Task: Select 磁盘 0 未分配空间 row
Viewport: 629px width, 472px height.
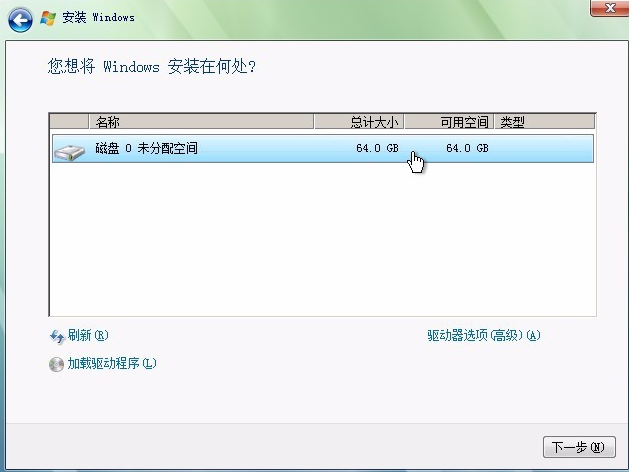Action: 323,149
